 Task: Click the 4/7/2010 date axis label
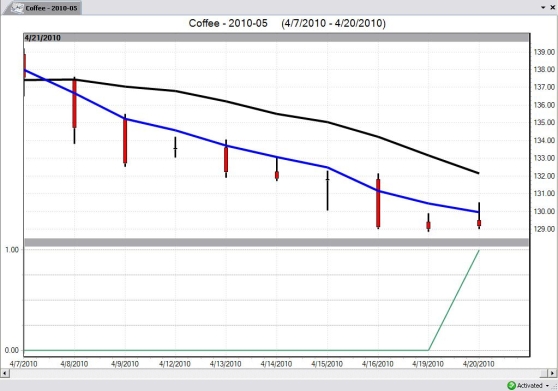click(23, 364)
